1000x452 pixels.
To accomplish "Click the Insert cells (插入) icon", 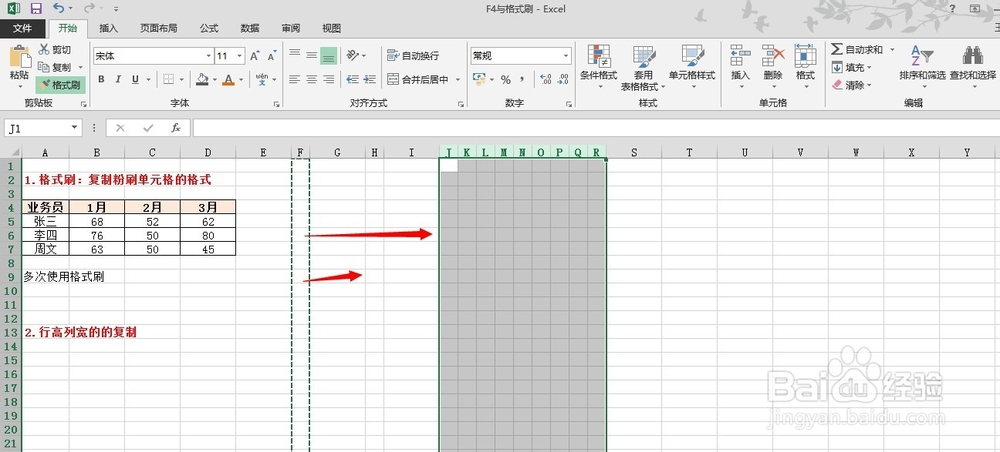I will (x=740, y=55).
